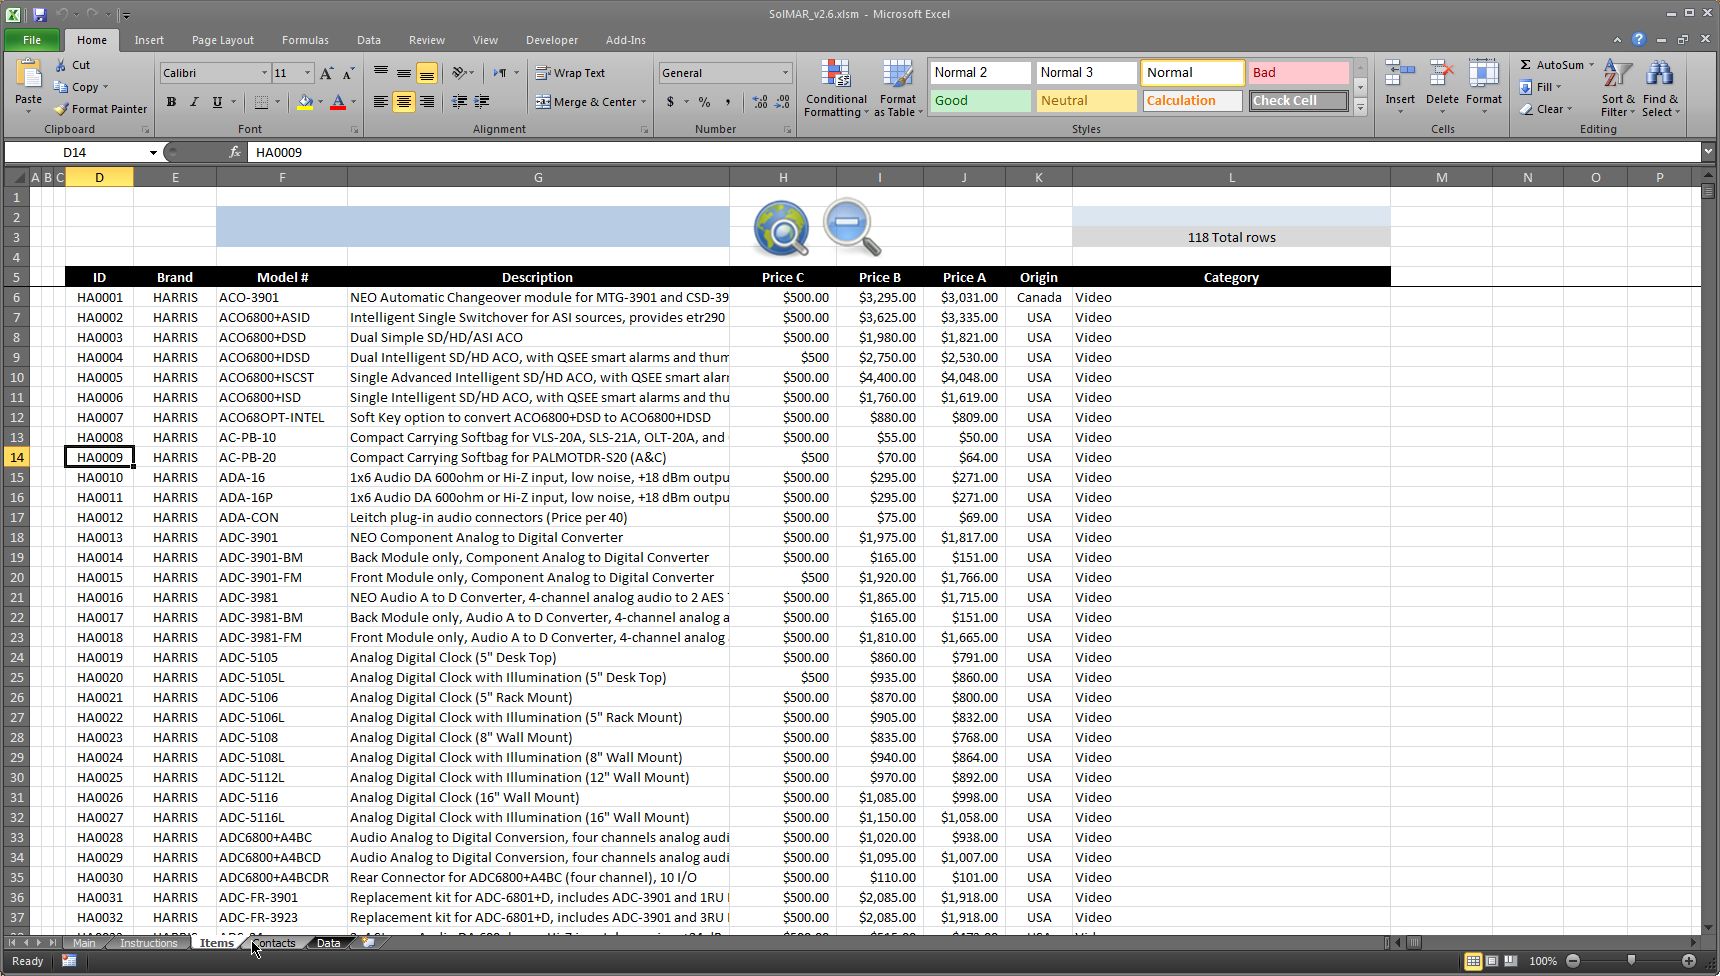The image size is (1720, 976).
Task: Open Sort & Filter
Action: (x=1617, y=88)
